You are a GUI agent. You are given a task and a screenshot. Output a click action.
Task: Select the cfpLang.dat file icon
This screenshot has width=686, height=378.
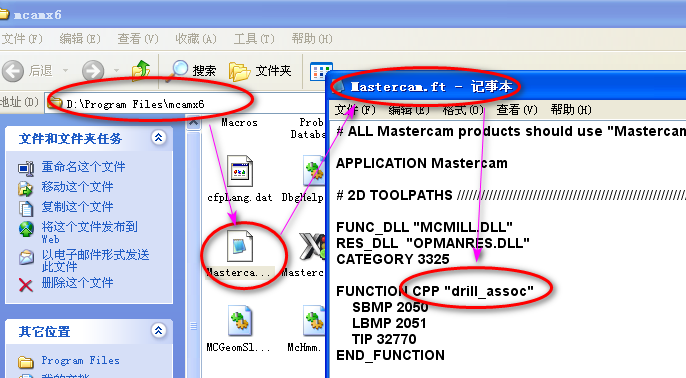click(x=240, y=171)
